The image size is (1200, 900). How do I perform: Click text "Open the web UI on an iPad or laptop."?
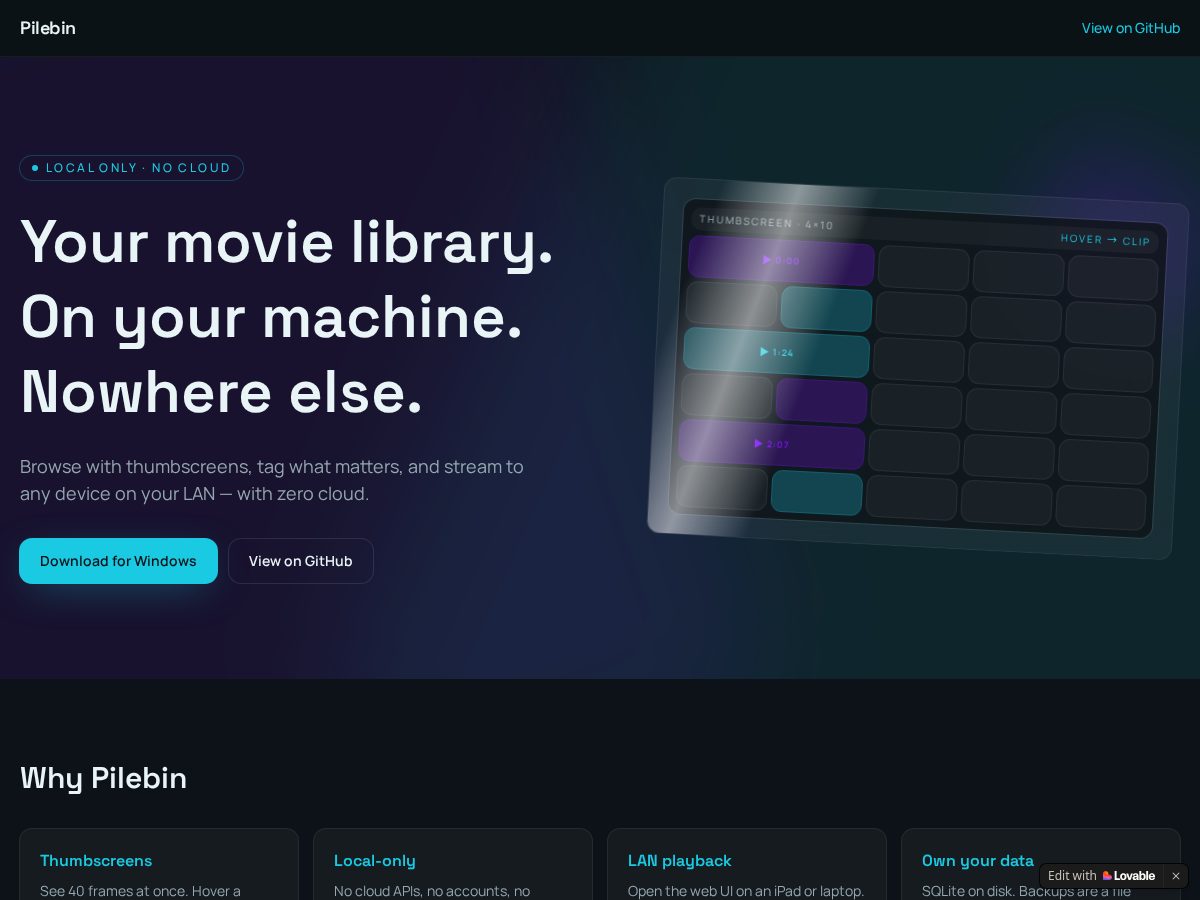[746, 891]
